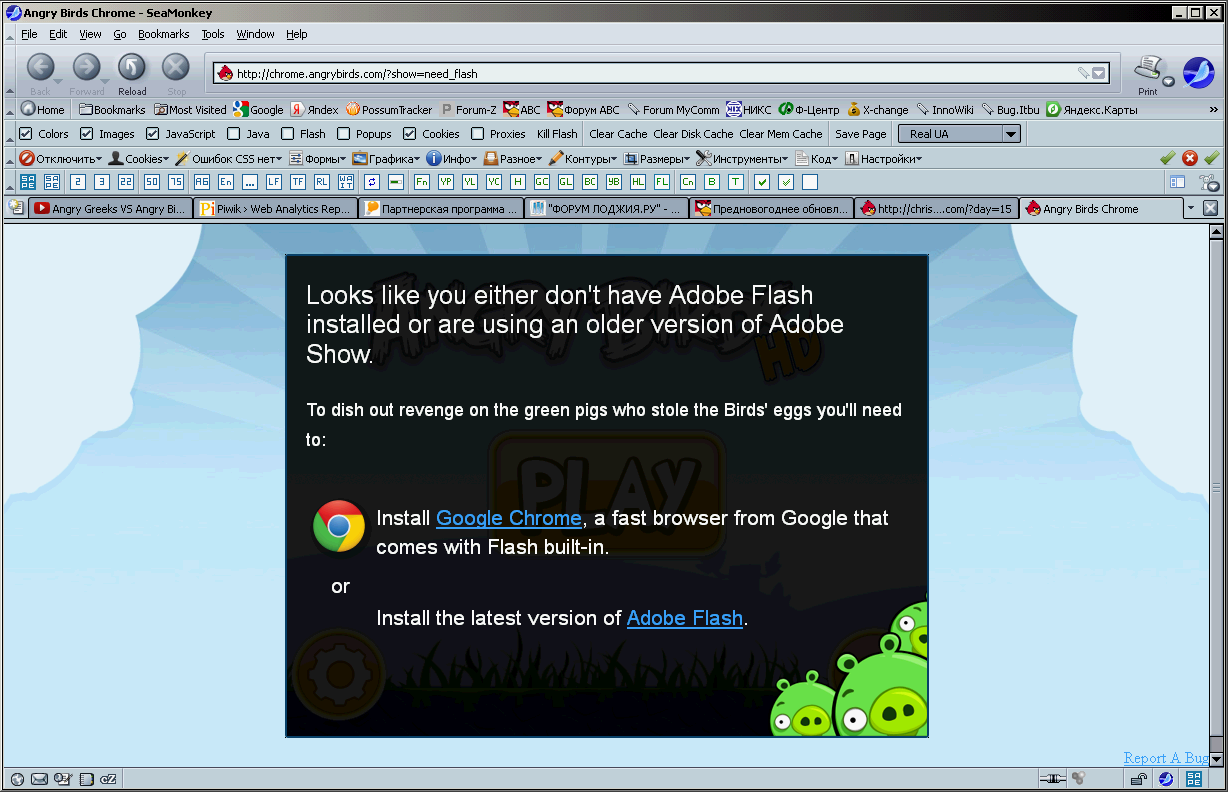Click the 'WAIT' box icon
This screenshot has height=792, width=1228.
click(x=346, y=182)
